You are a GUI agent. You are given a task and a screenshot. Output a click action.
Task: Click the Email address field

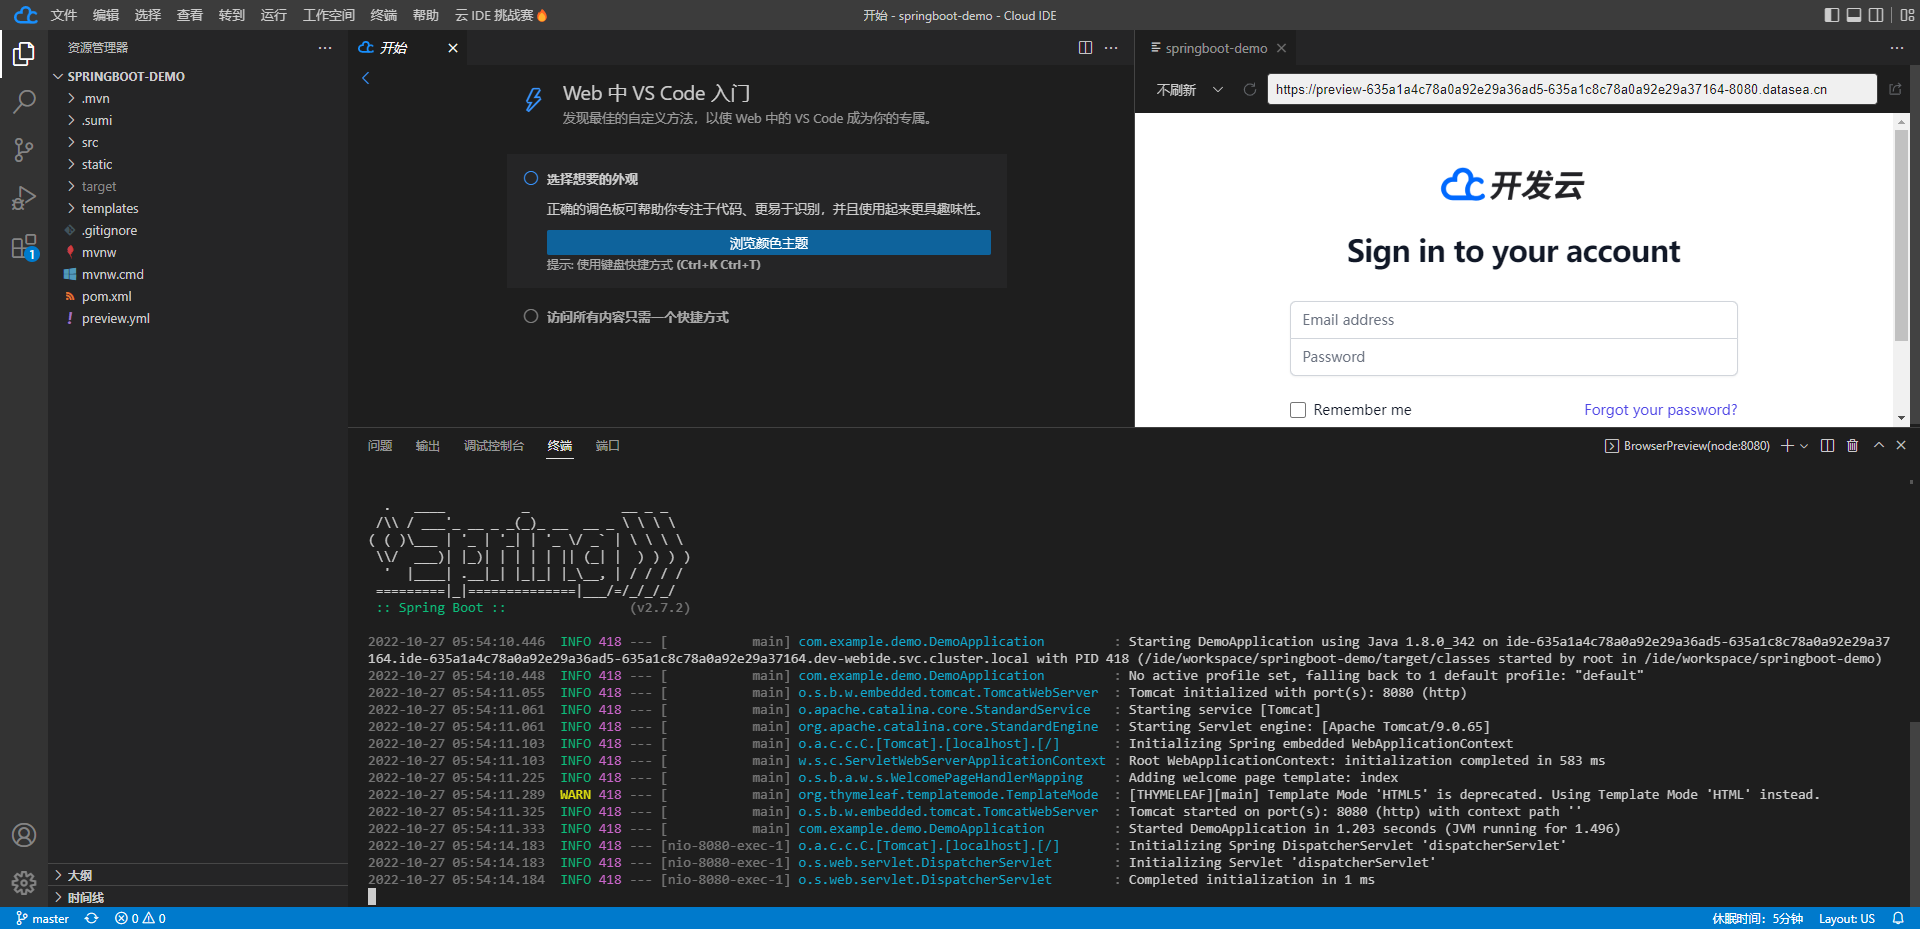point(1514,320)
